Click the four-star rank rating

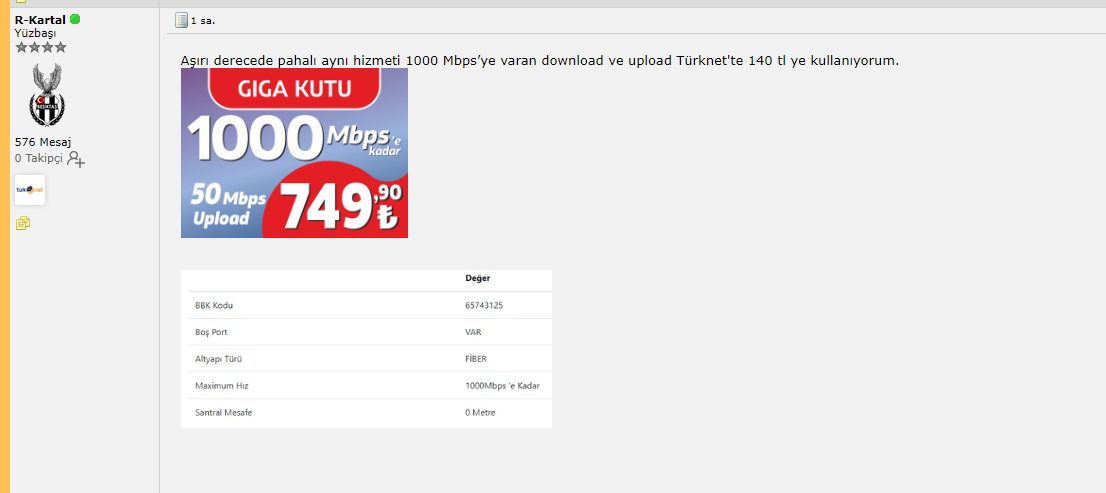coord(40,47)
